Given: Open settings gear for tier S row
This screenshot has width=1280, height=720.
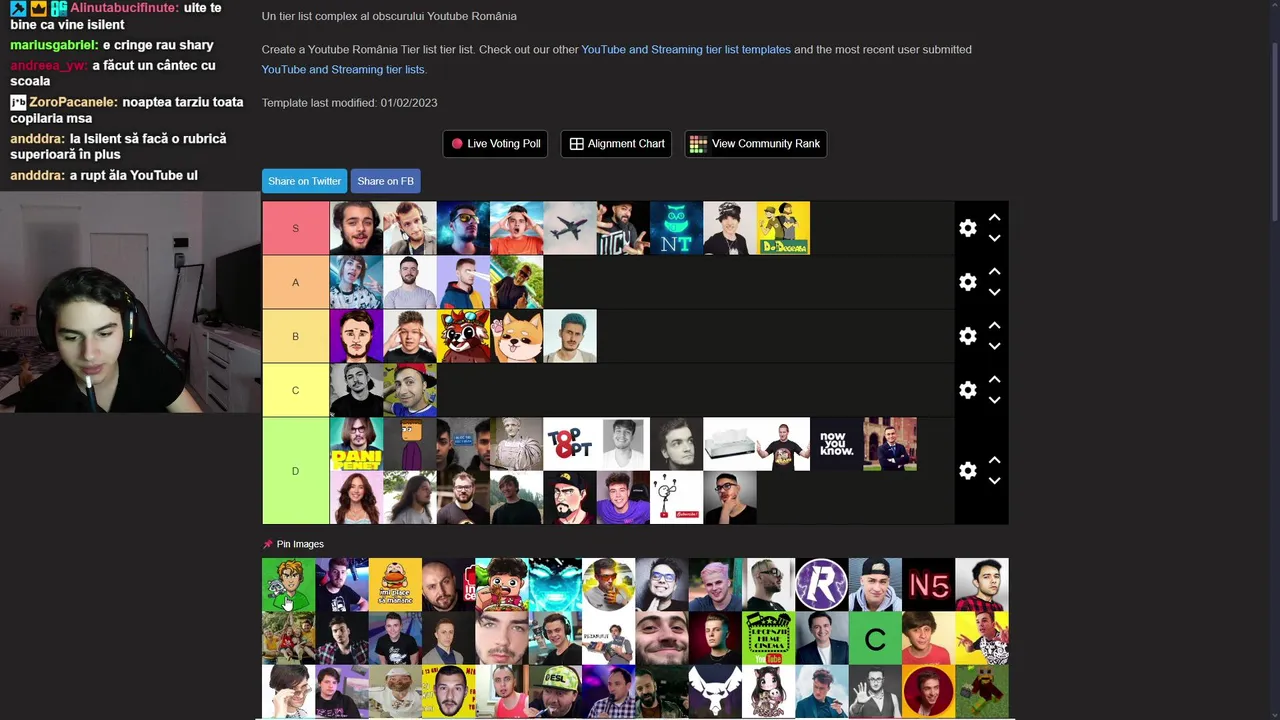Looking at the screenshot, I should click(x=967, y=228).
